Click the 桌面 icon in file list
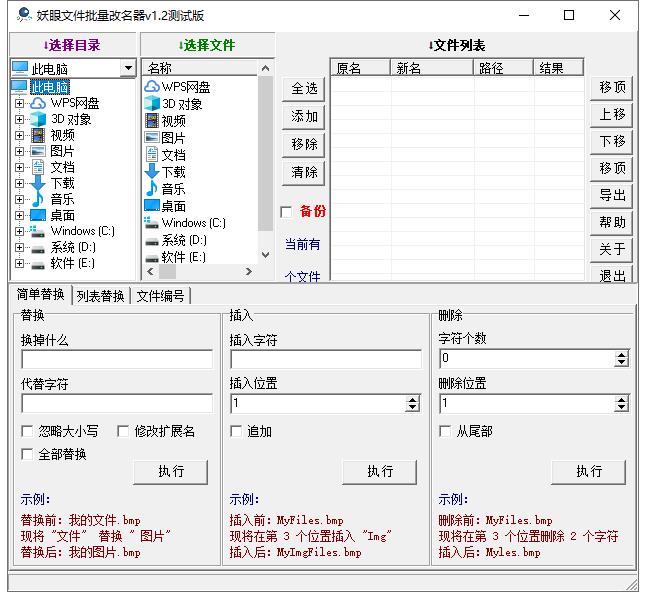 (152, 206)
